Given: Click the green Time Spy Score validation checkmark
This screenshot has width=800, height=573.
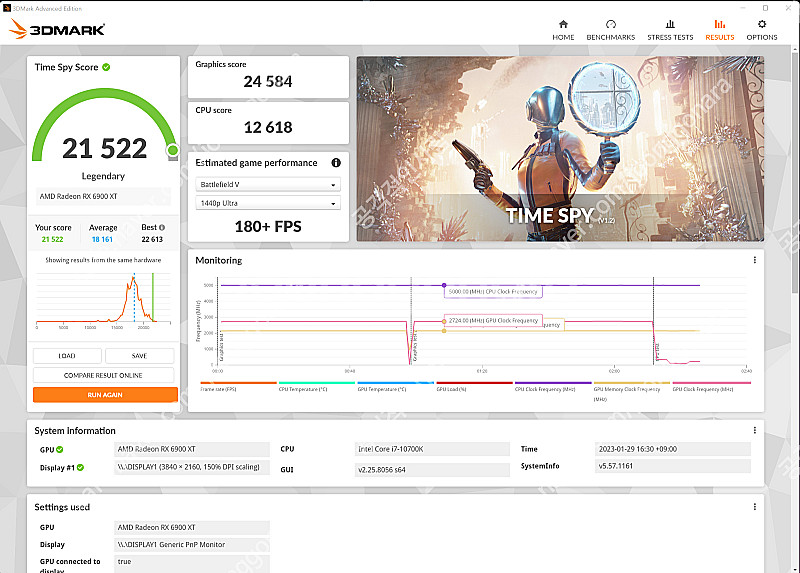Looking at the screenshot, I should pos(106,67).
